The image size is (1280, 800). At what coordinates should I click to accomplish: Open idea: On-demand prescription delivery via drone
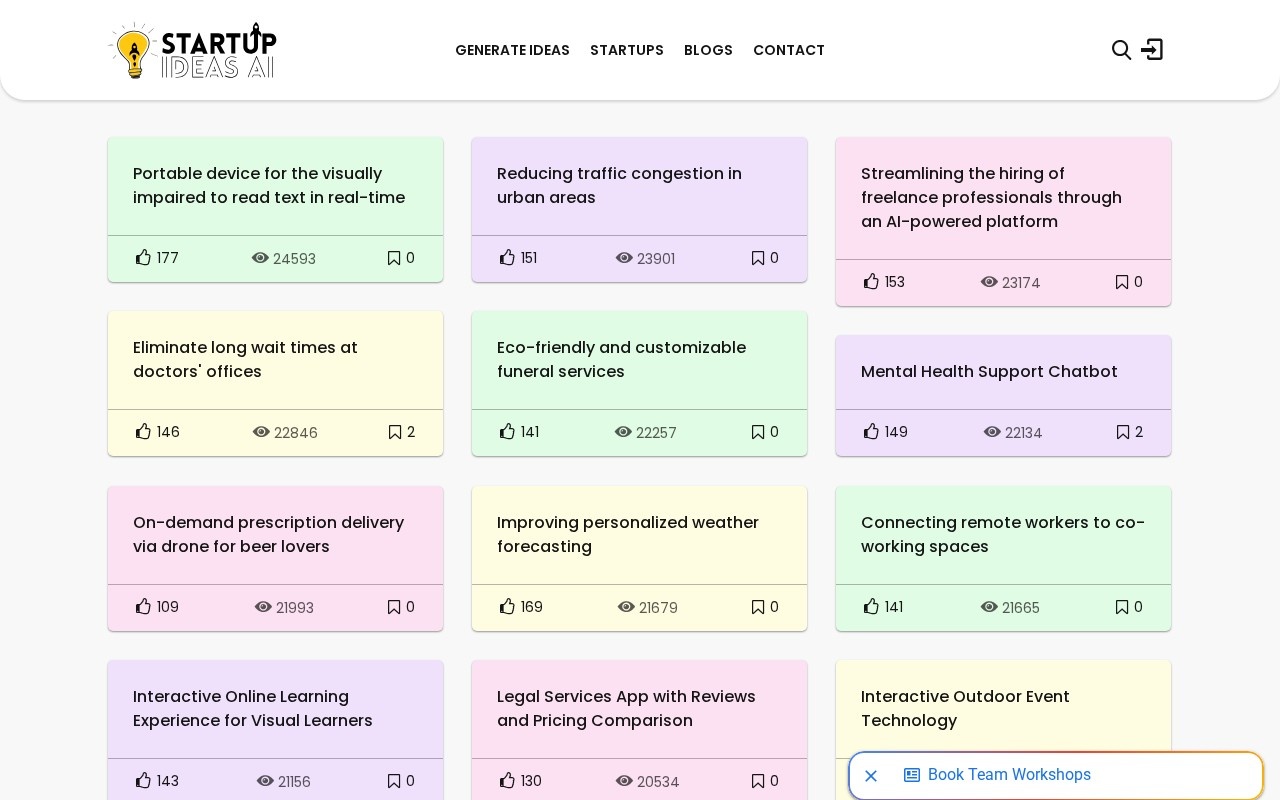pos(268,535)
